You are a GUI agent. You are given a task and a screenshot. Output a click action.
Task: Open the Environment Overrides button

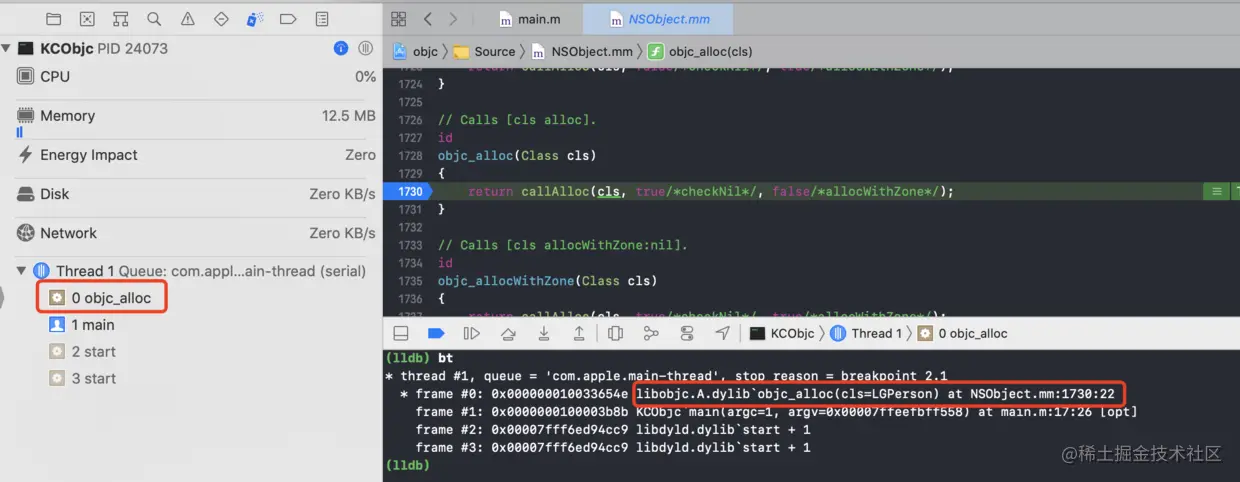(x=687, y=333)
